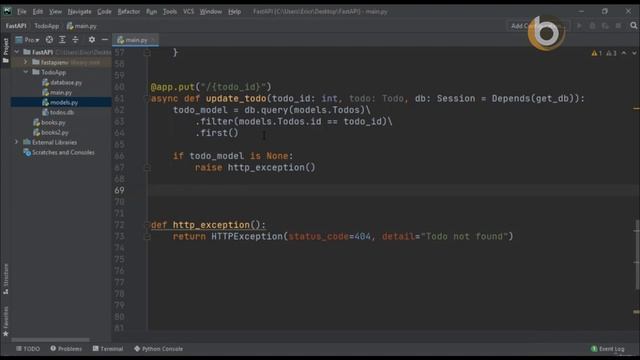Open the Navigate menu
Viewport: 640px width, 360px height.
[x=80, y=11]
